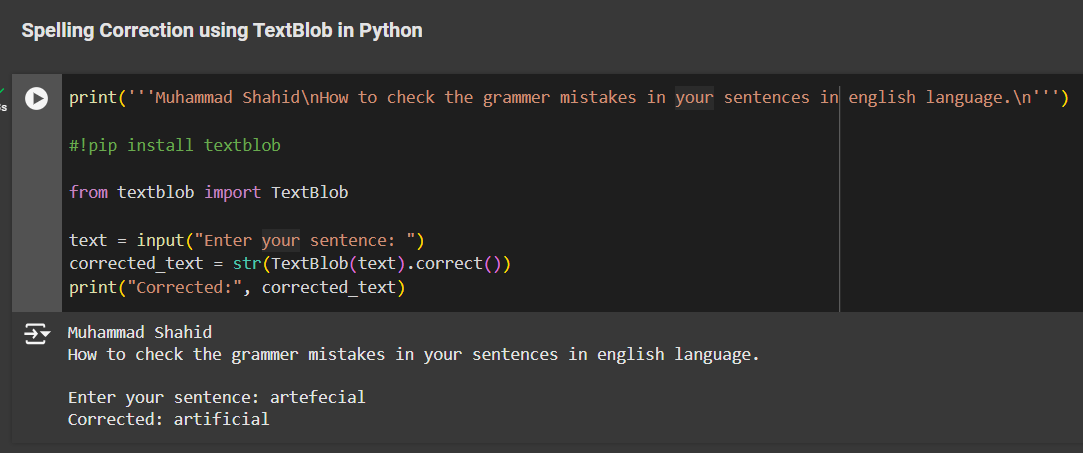The image size is (1083, 453).
Task: Toggle the cell output visibility icon
Action: tap(37, 334)
